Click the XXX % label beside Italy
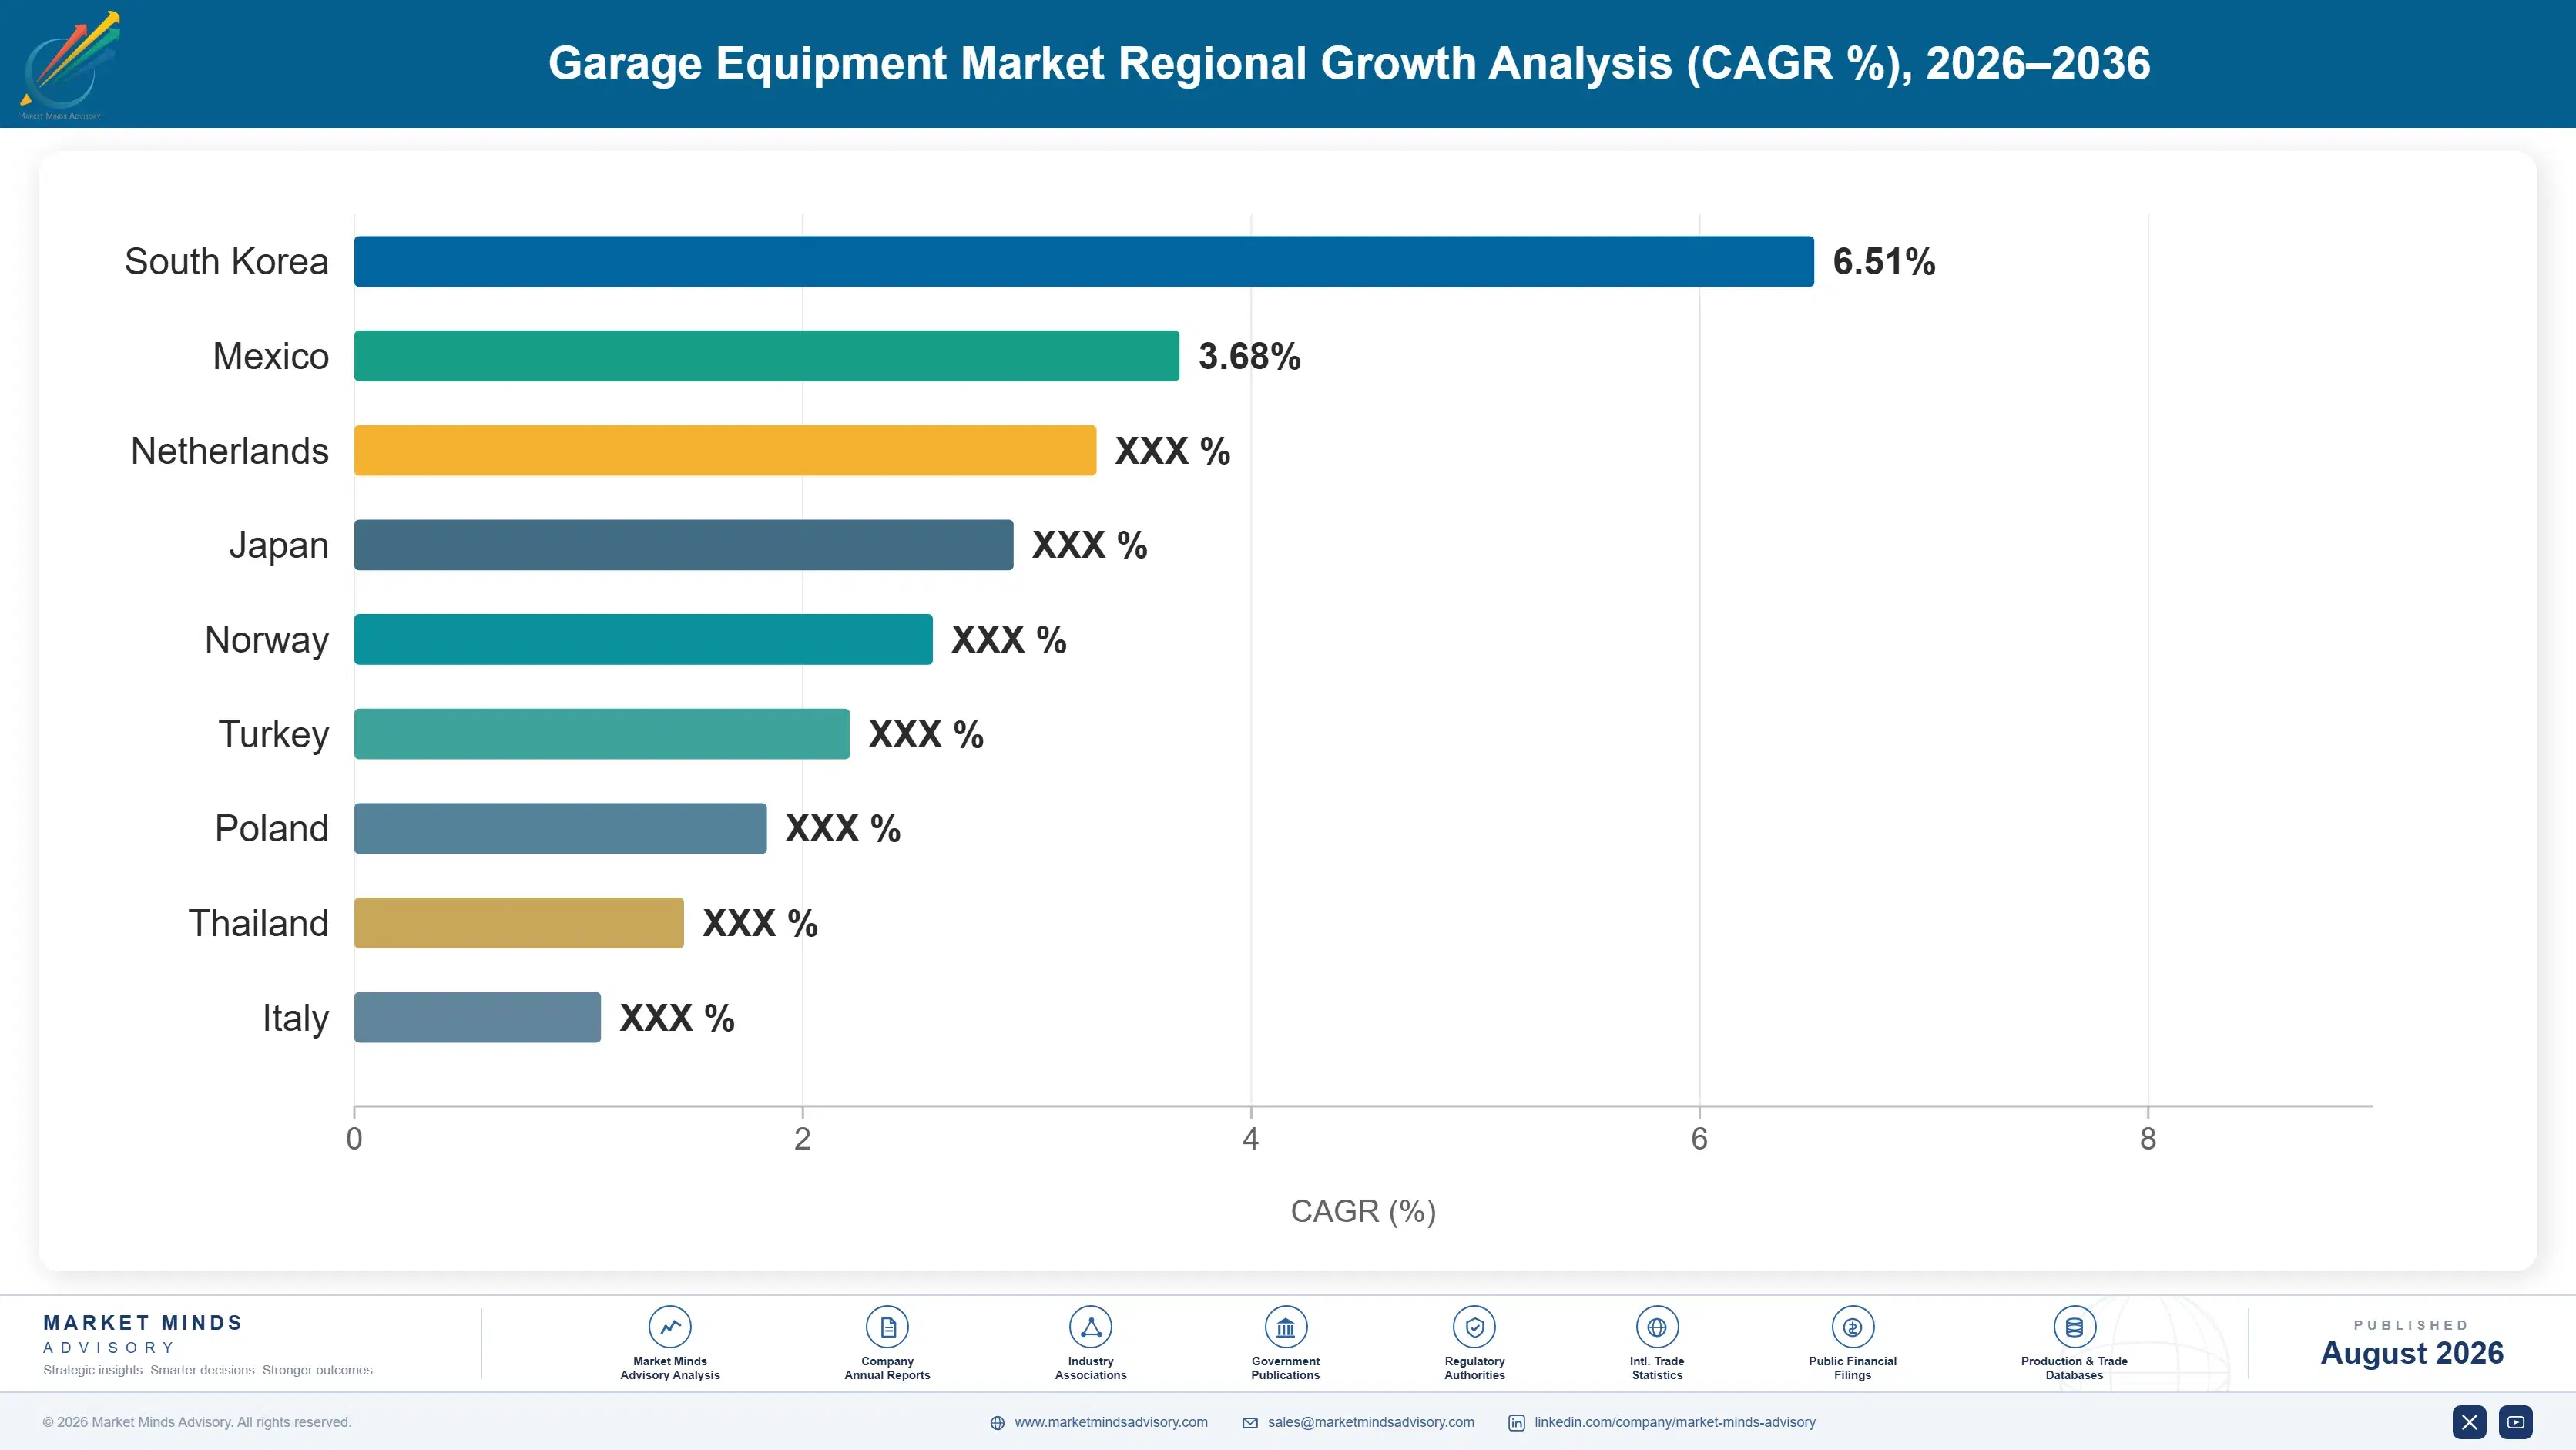This screenshot has height=1450, width=2576. (677, 1018)
